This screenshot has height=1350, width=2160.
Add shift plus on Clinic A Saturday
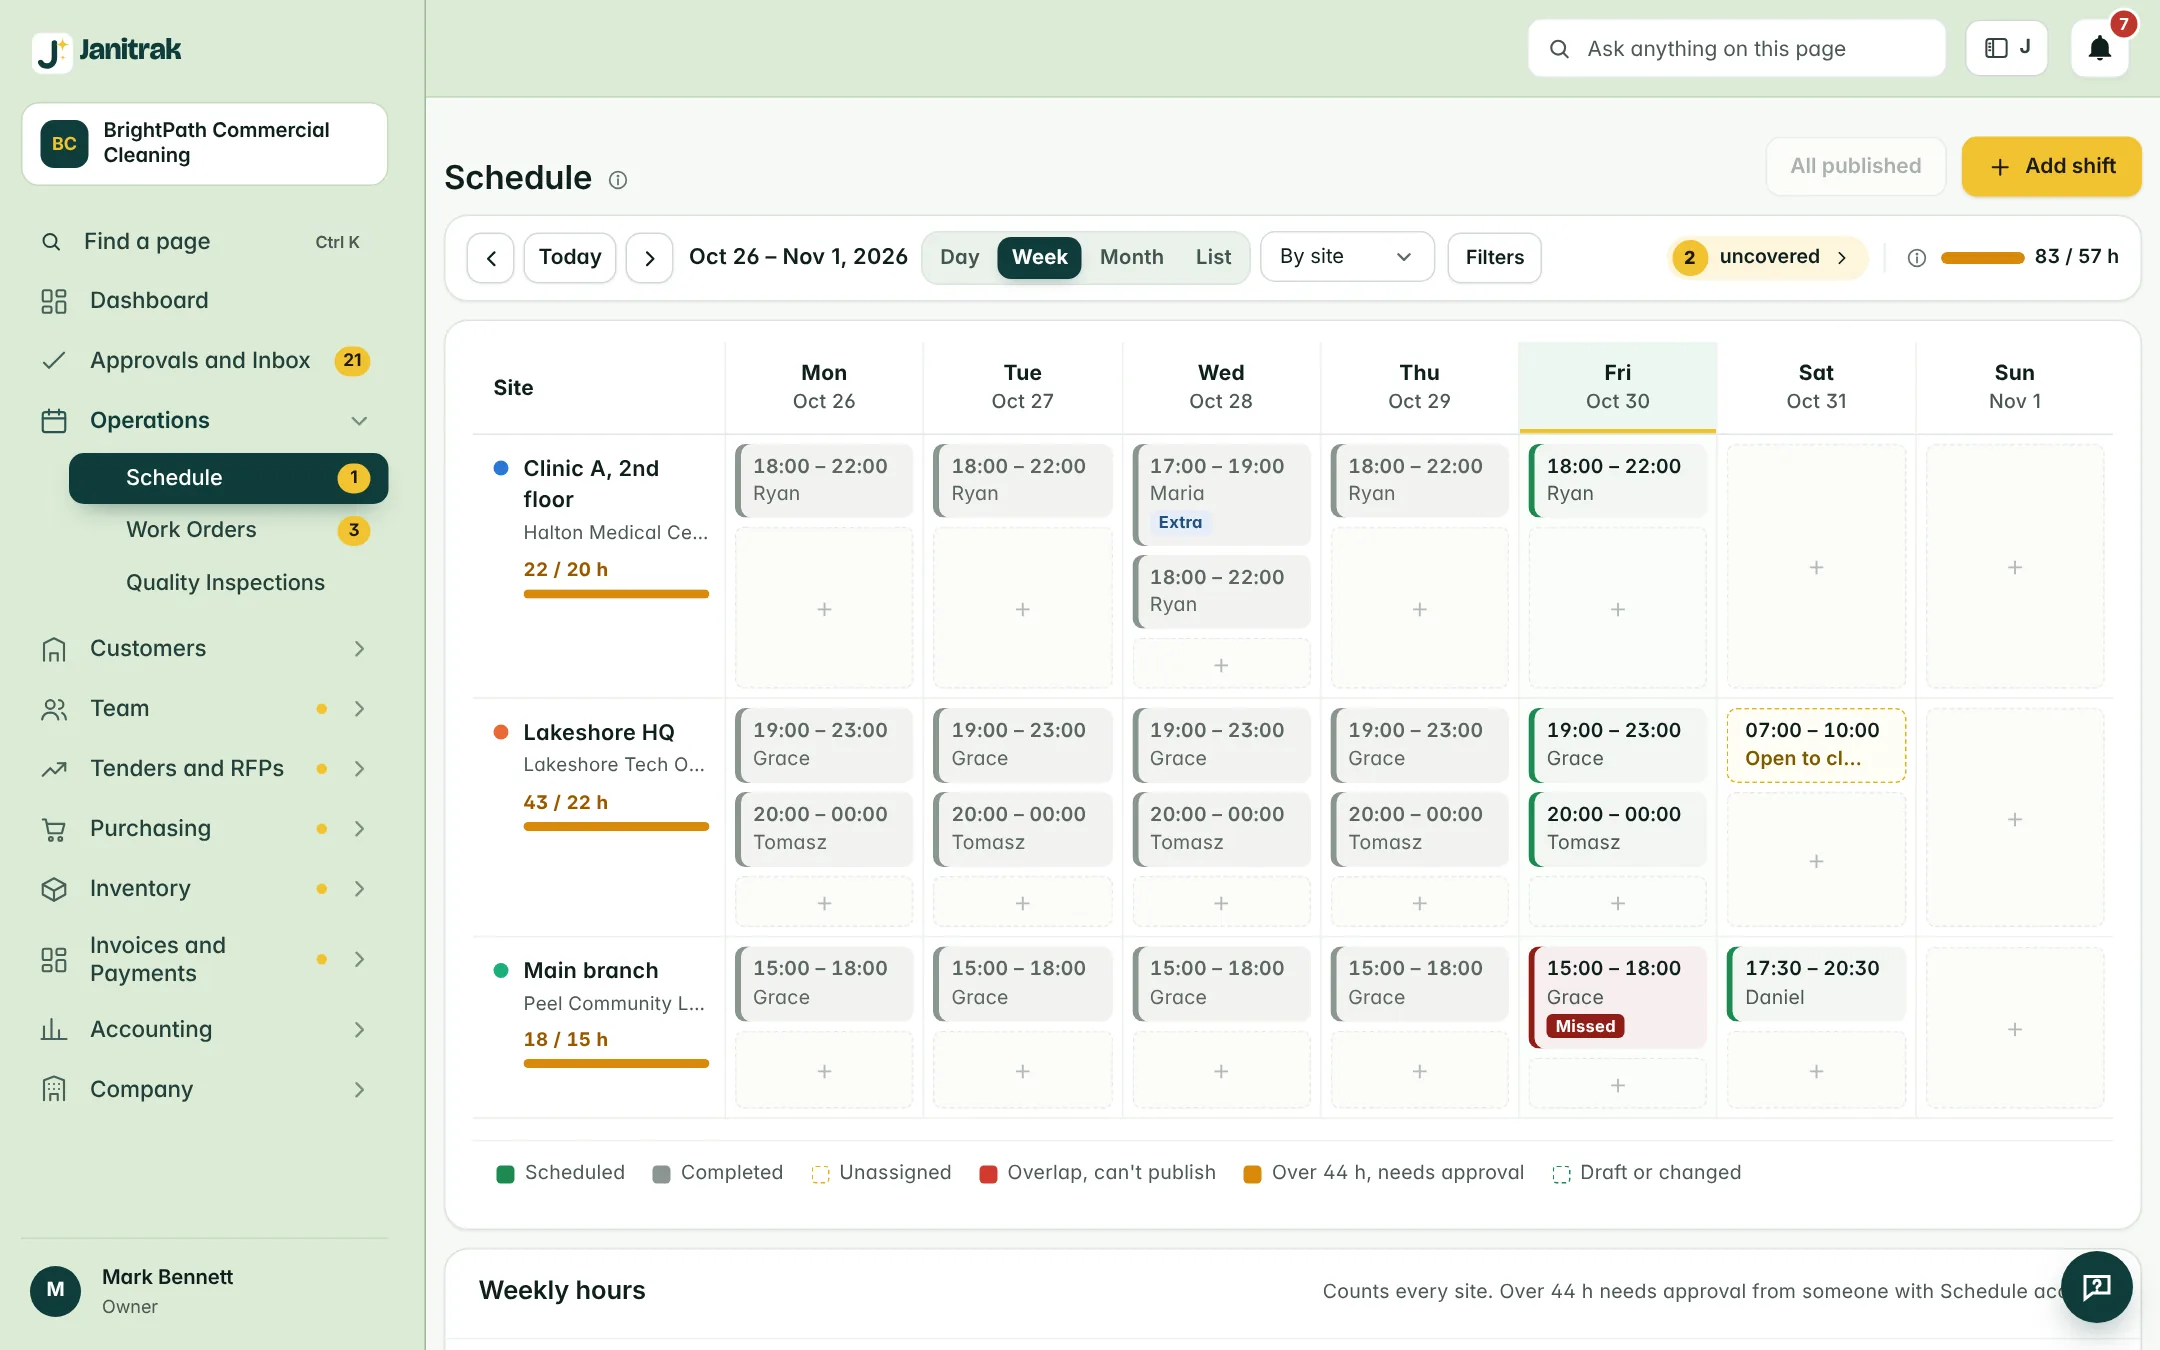[x=1816, y=567]
